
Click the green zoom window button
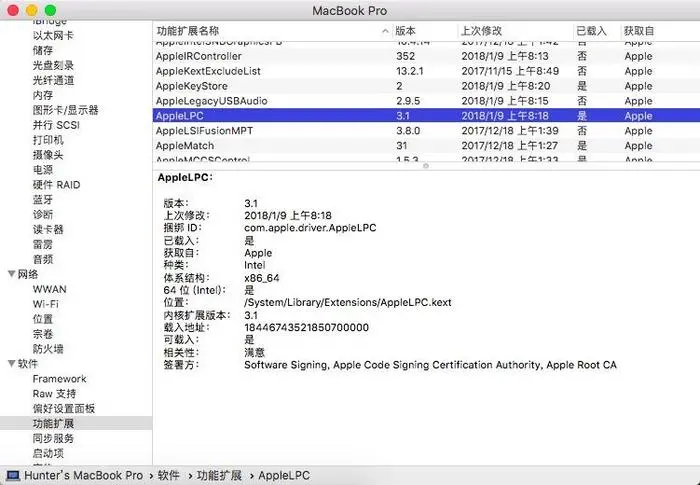pos(52,9)
